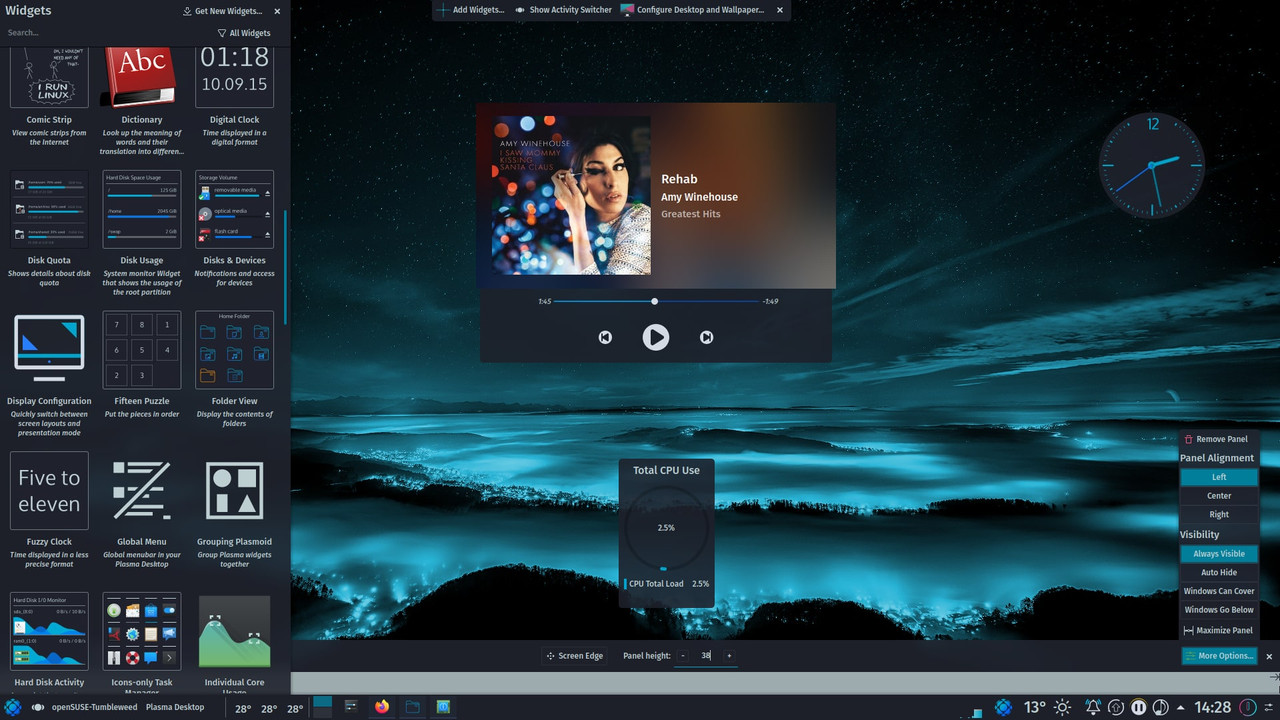Click the pink and teal circular power icon in the panel
Screen dimensions: 1280x720
(1247, 707)
